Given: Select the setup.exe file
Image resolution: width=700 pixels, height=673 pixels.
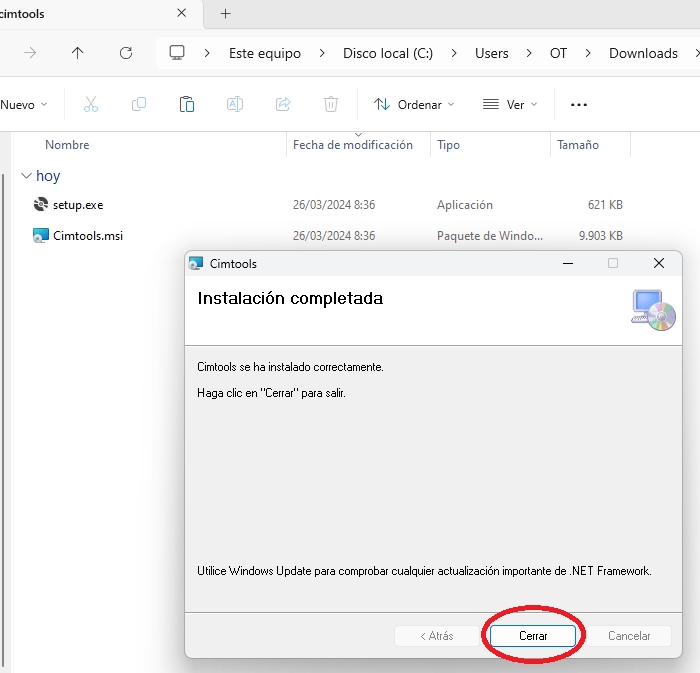Looking at the screenshot, I should (x=78, y=205).
